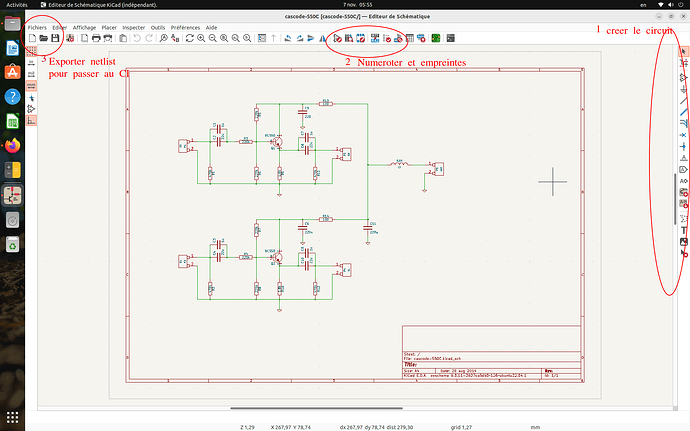Screen dimensions: 690x431
Task: Select the Add Power port tool
Action: (683, 89)
